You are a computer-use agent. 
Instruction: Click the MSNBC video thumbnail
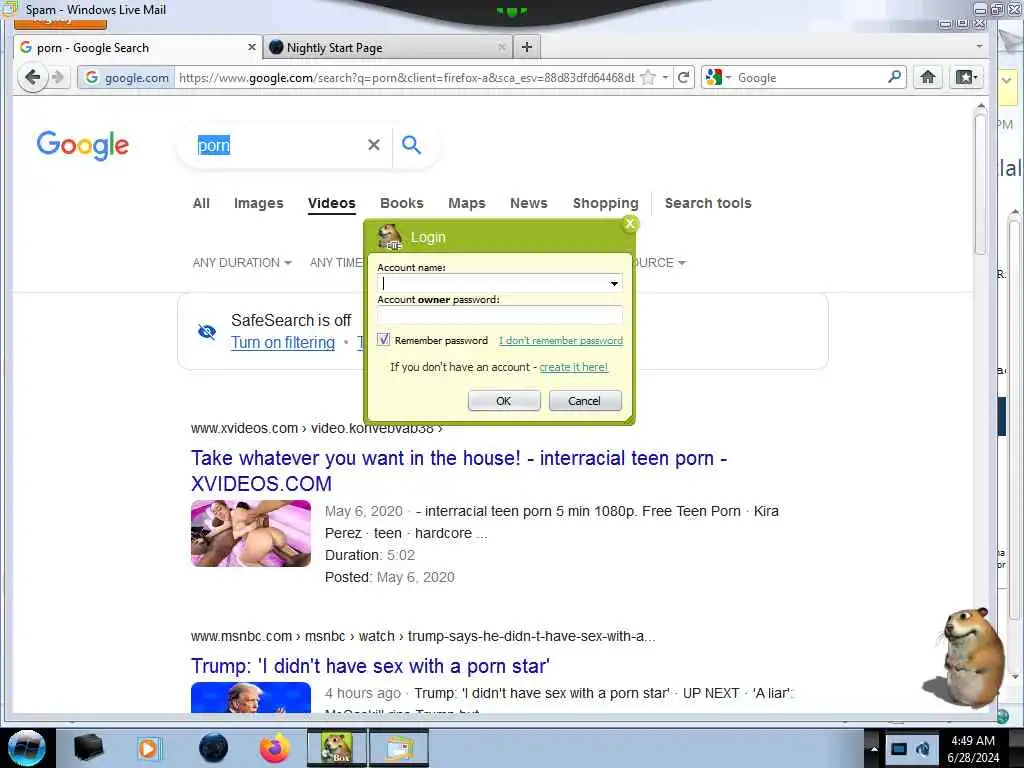tap(251, 697)
